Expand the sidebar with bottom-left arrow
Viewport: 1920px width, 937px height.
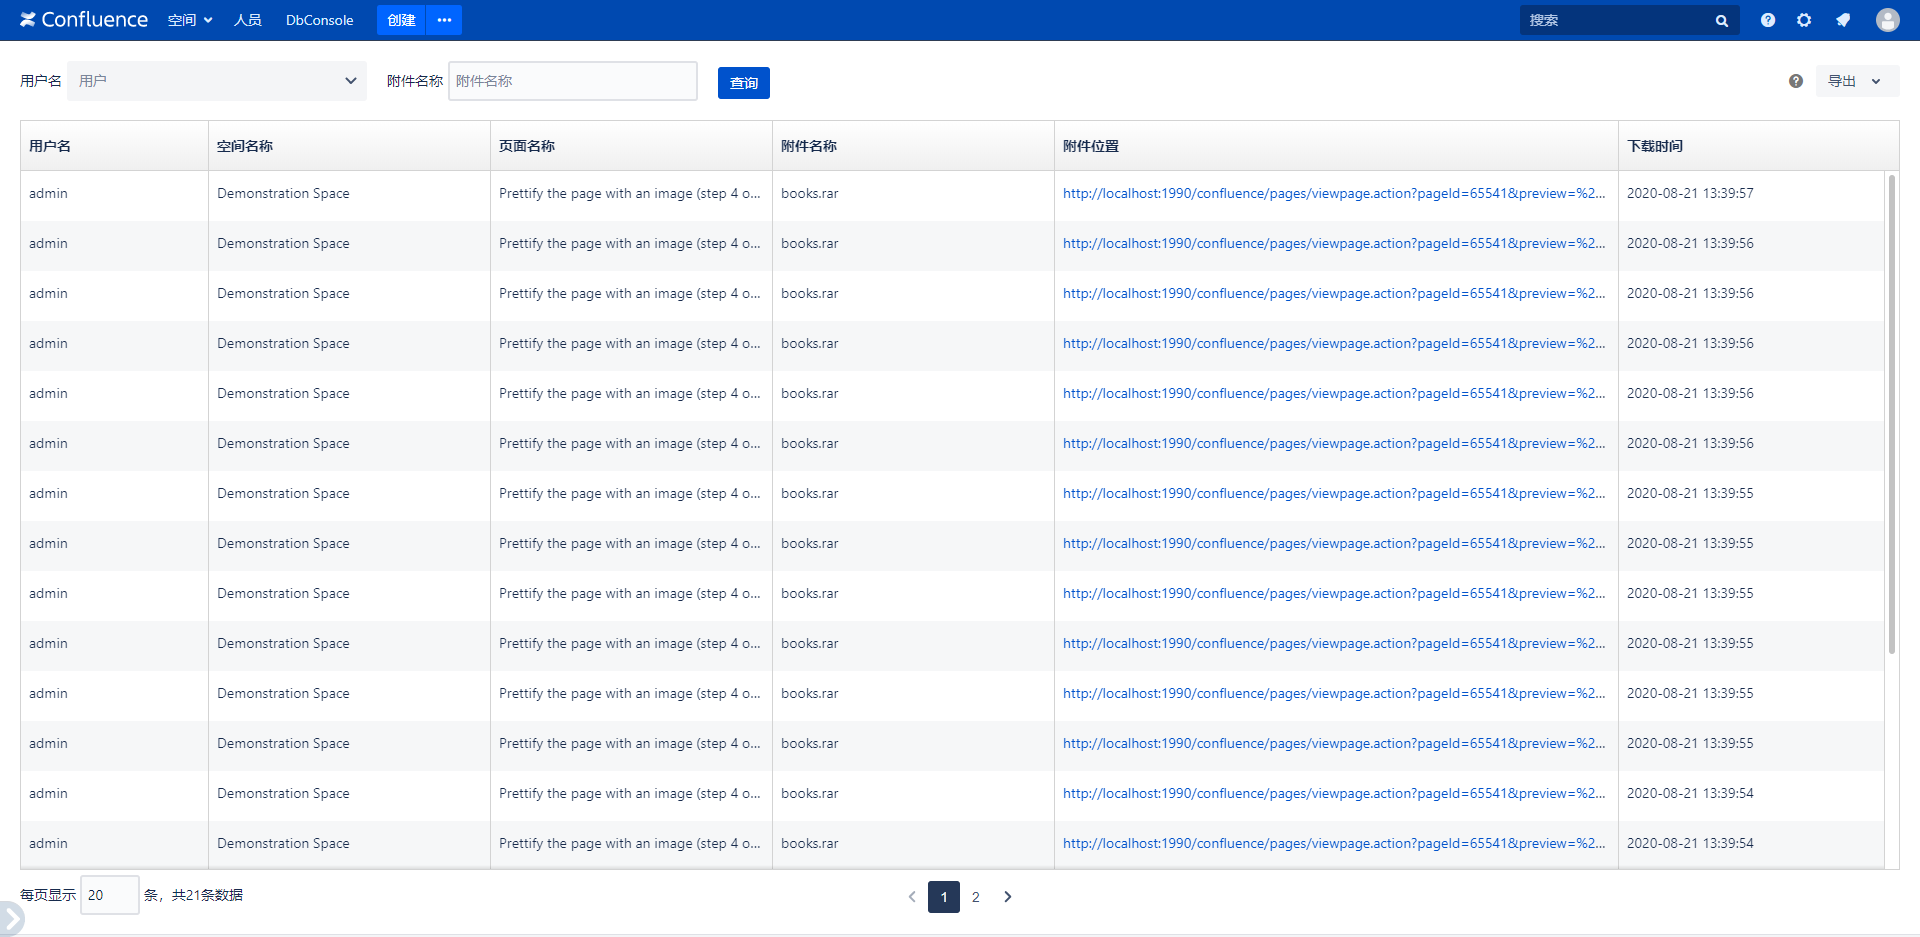[x=11, y=918]
